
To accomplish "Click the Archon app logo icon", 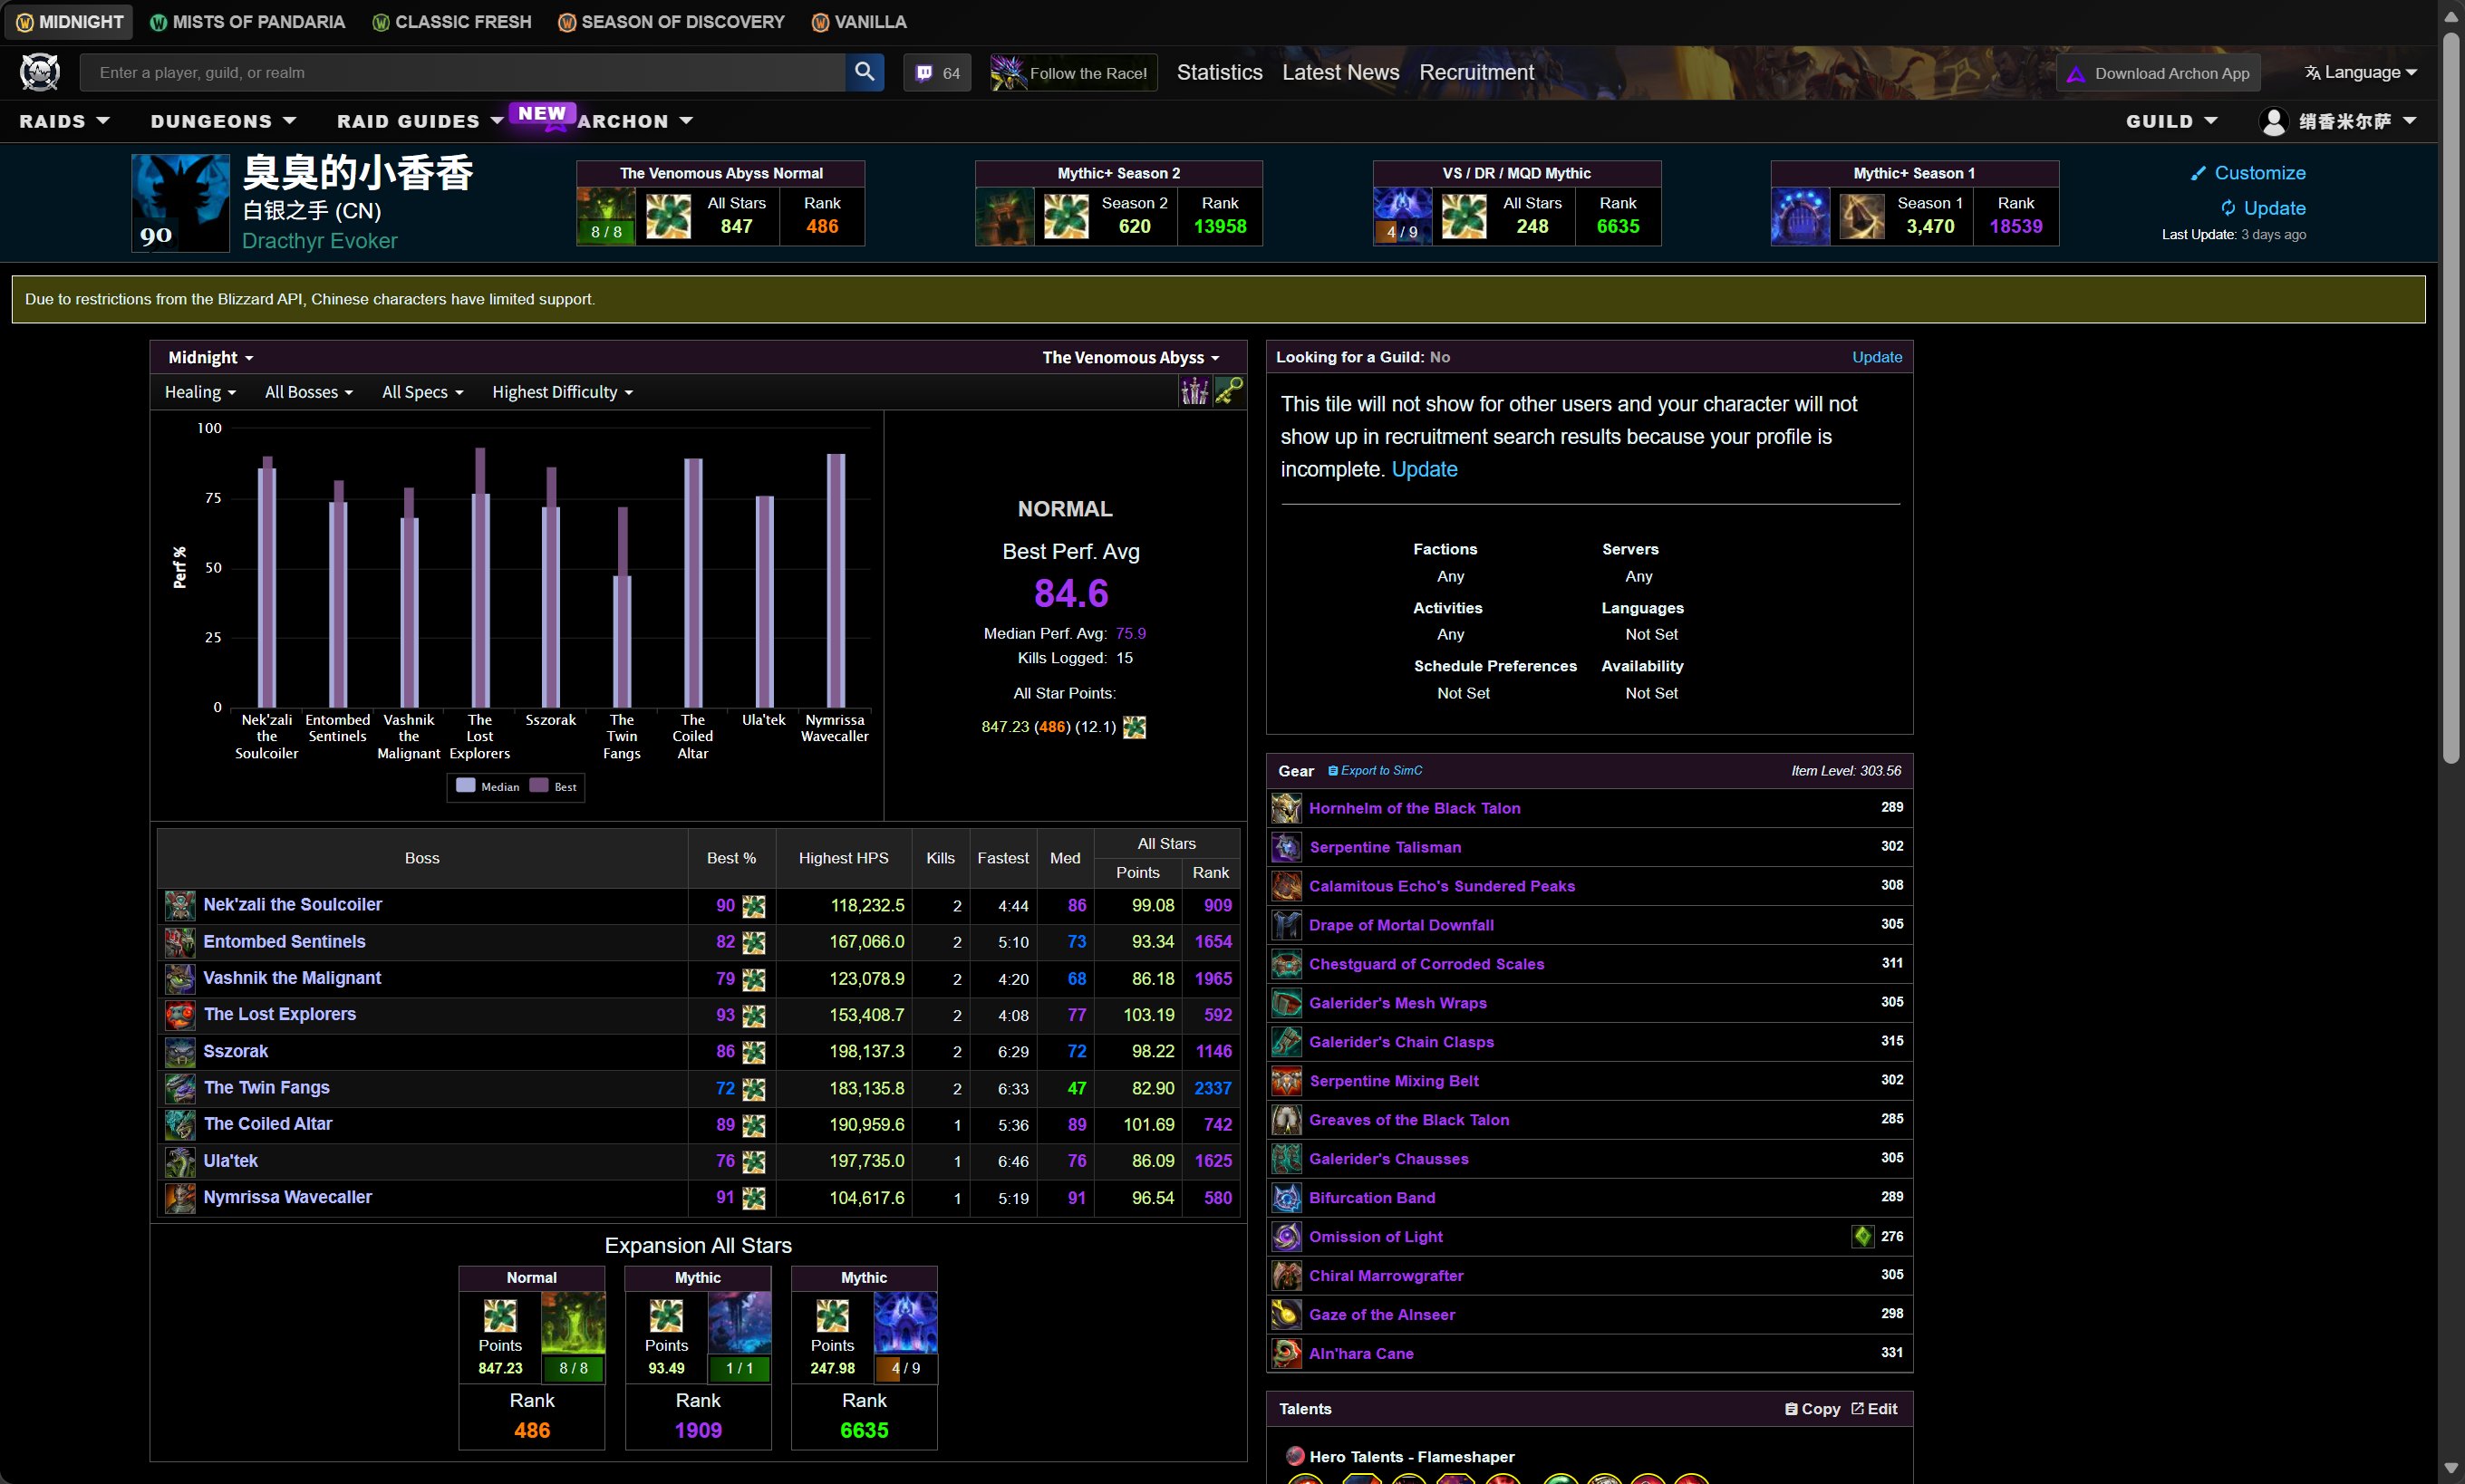I will click(x=2076, y=74).
